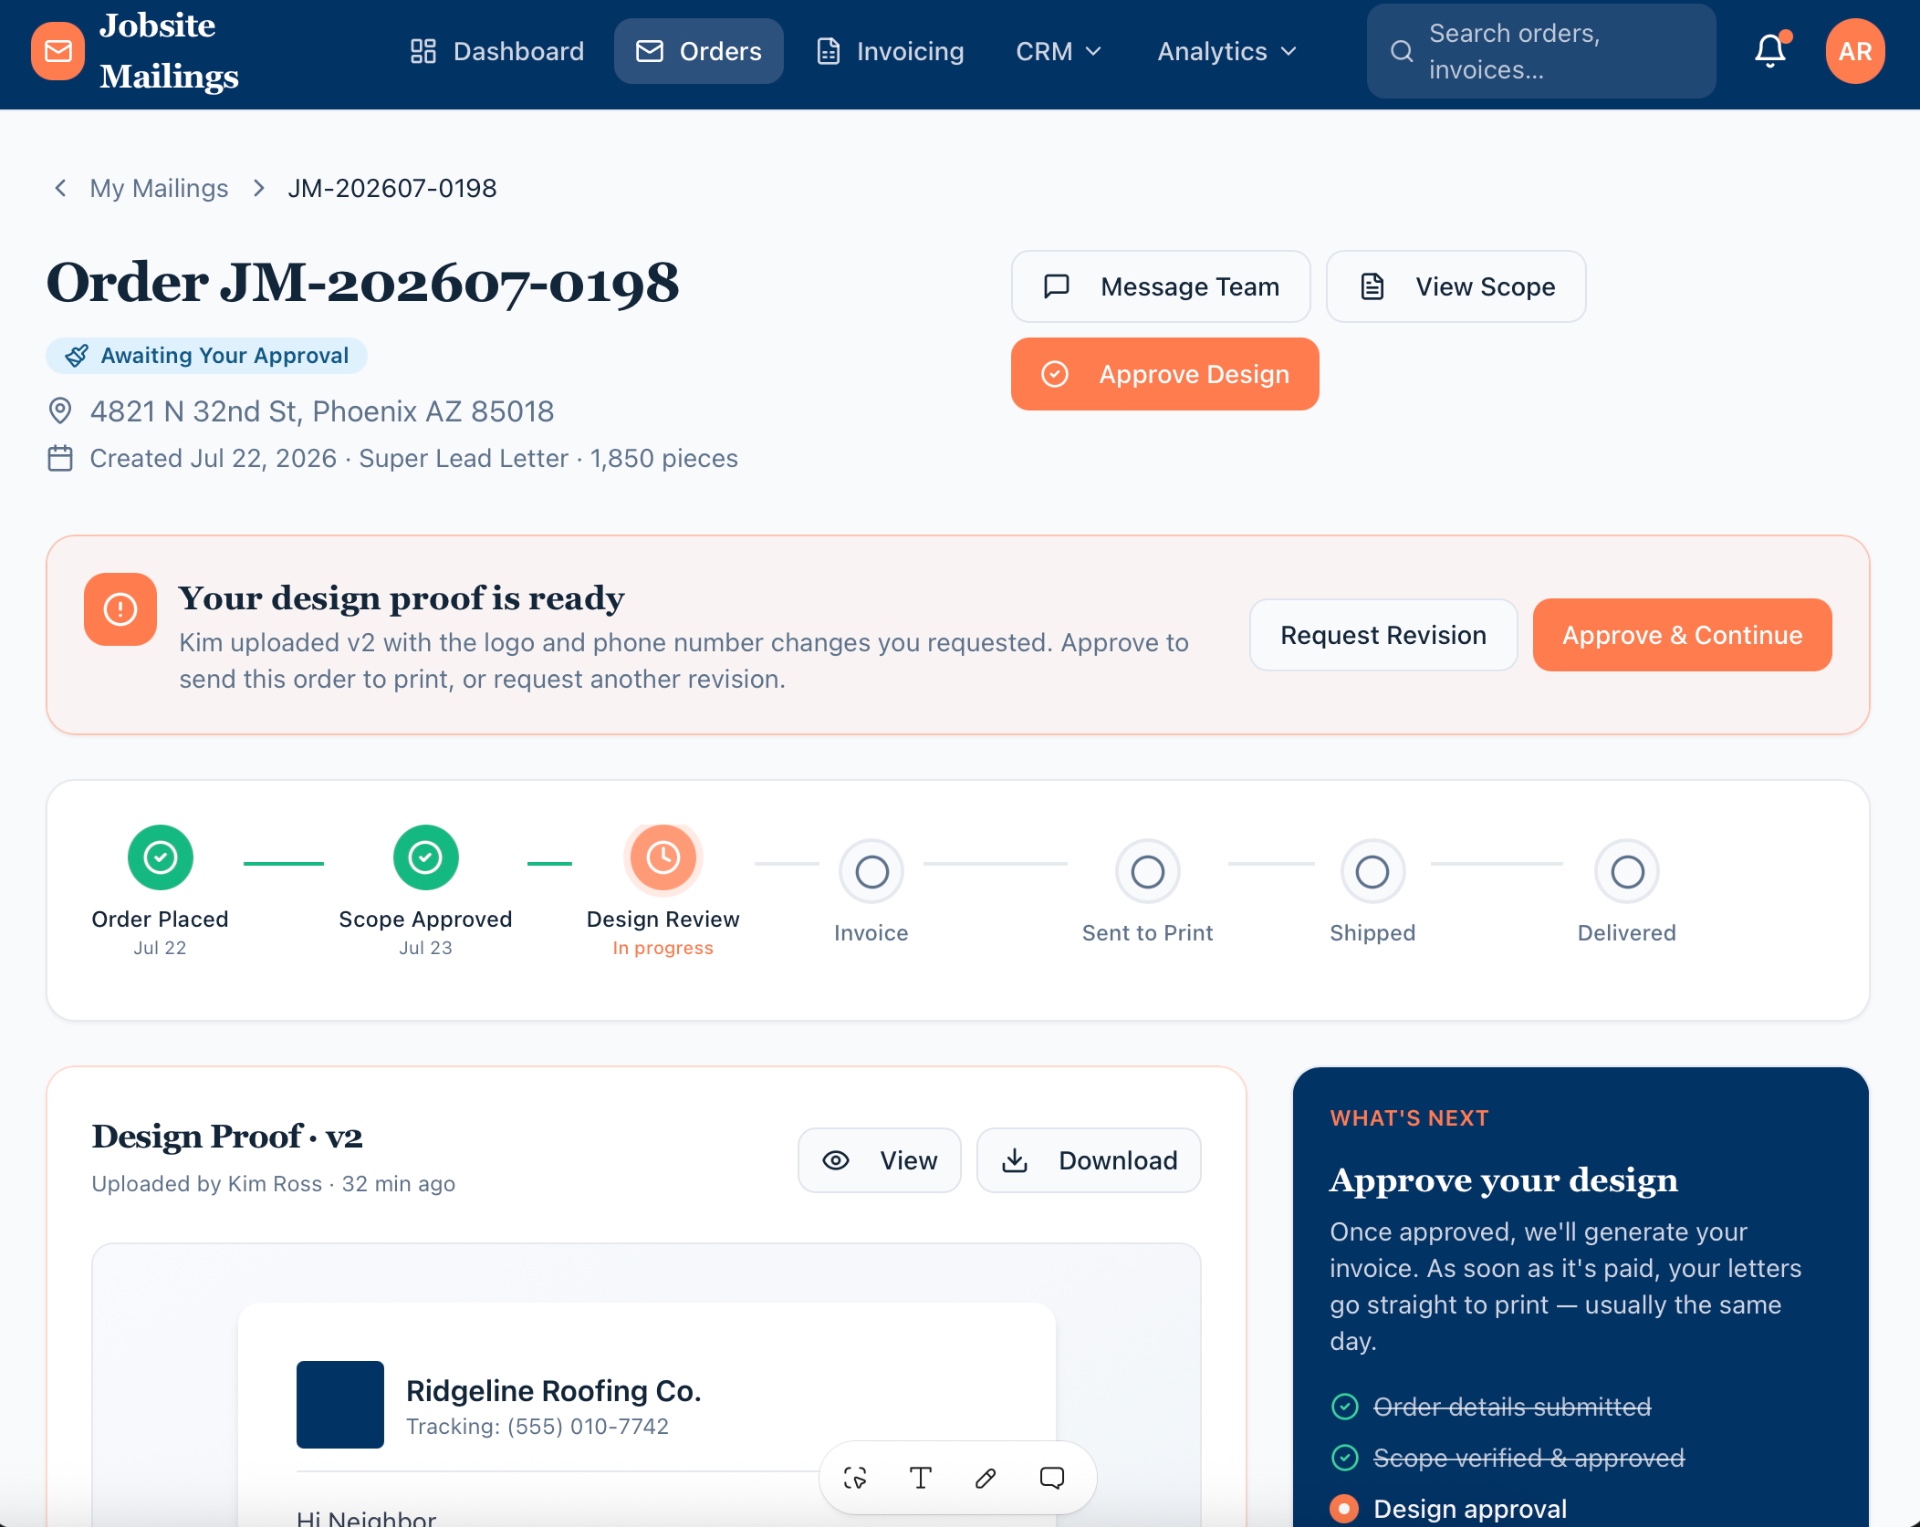Click the Request Revision button
The height and width of the screenshot is (1527, 1920).
1383,635
